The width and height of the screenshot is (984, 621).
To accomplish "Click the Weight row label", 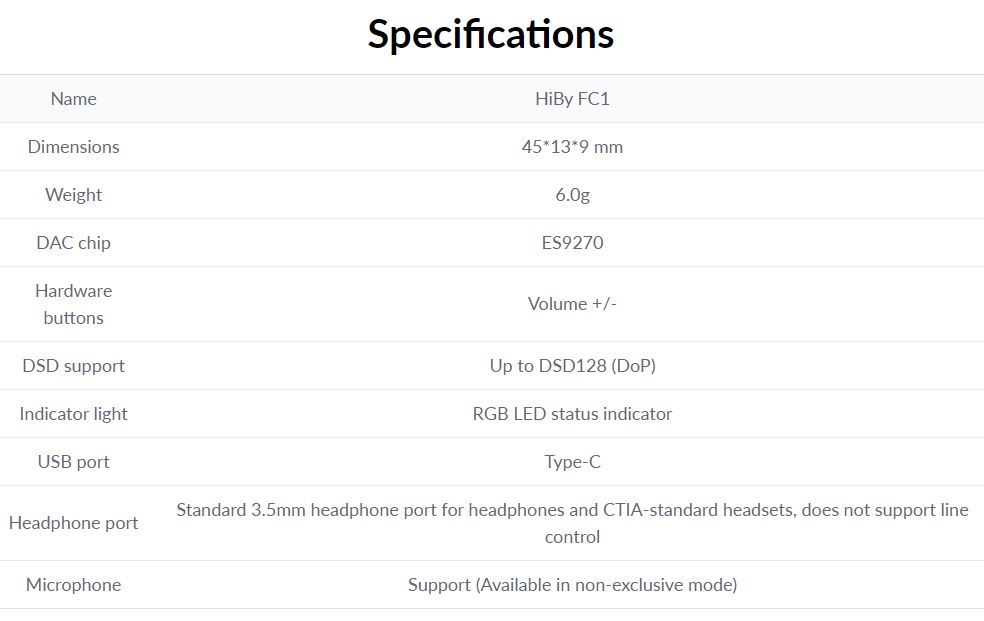I will pyautogui.click(x=73, y=195).
